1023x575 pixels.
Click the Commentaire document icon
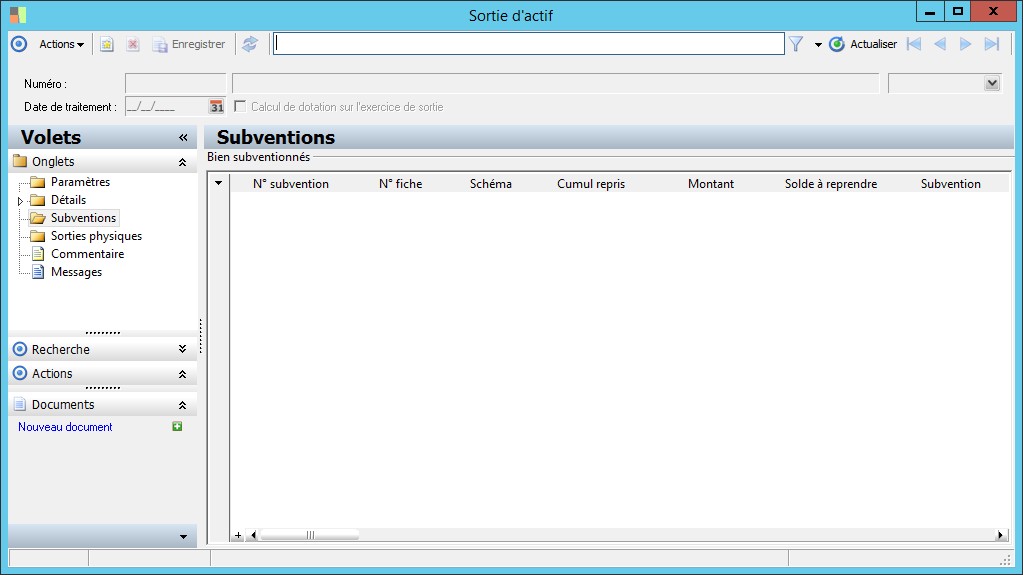tap(38, 253)
